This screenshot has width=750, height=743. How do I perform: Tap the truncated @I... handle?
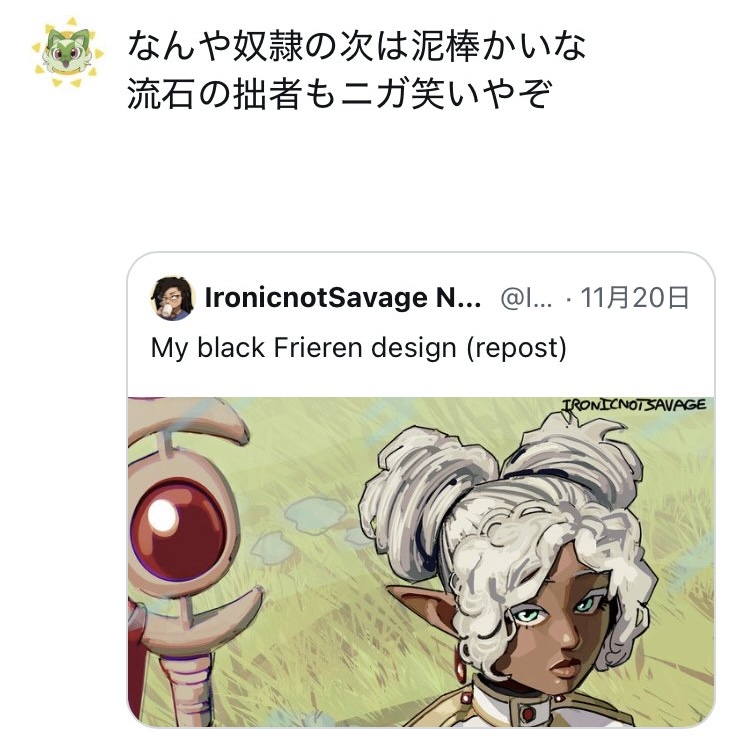526,299
